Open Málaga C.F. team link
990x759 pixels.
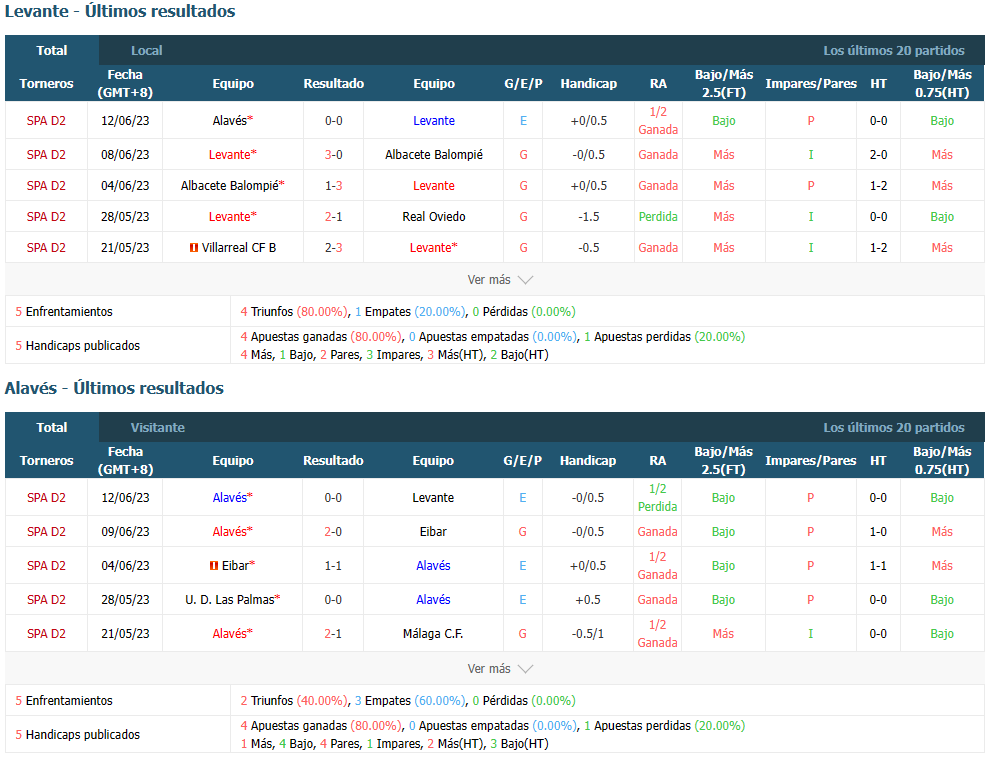(x=433, y=633)
